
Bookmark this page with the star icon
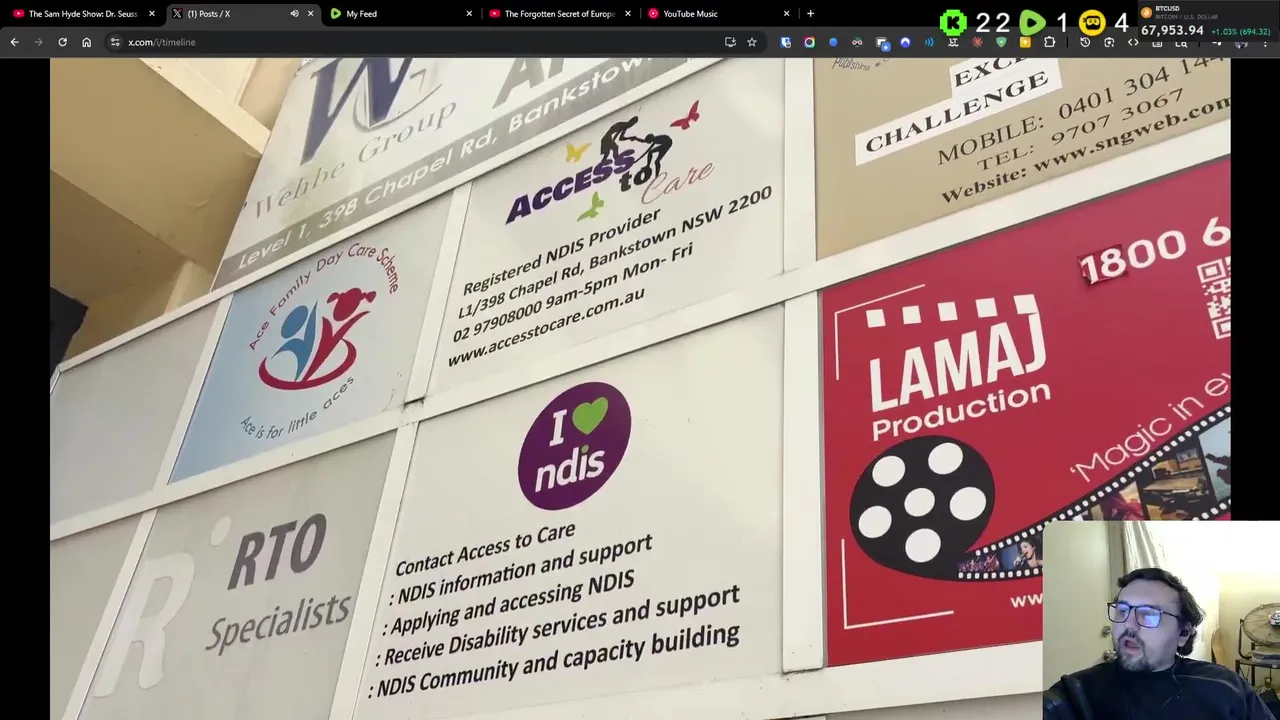click(752, 42)
